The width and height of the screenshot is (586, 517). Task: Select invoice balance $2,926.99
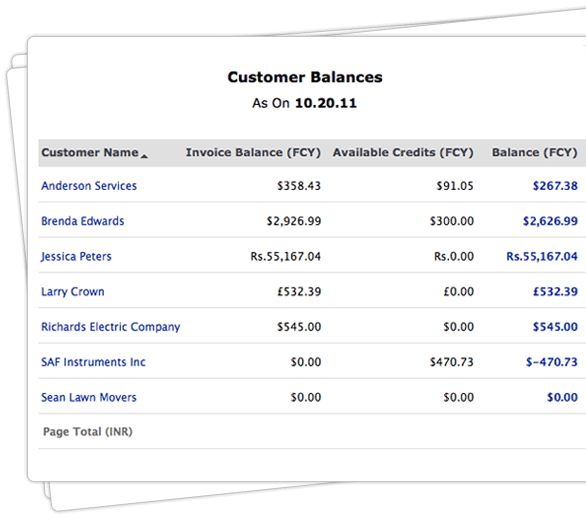point(294,221)
